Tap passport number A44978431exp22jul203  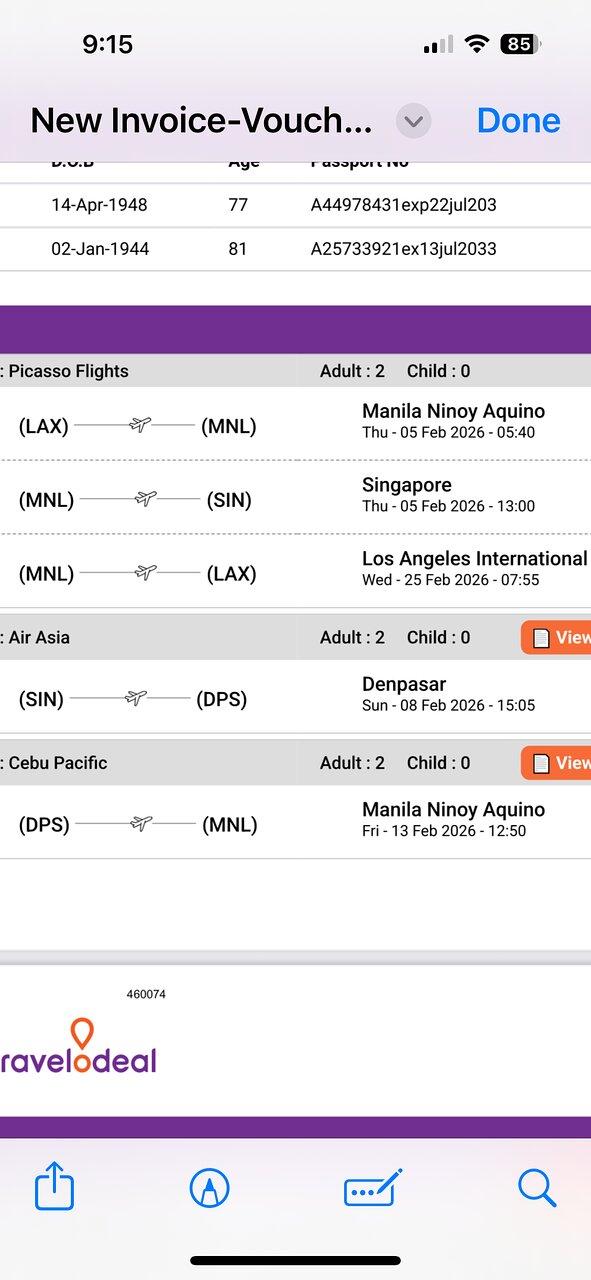403,205
